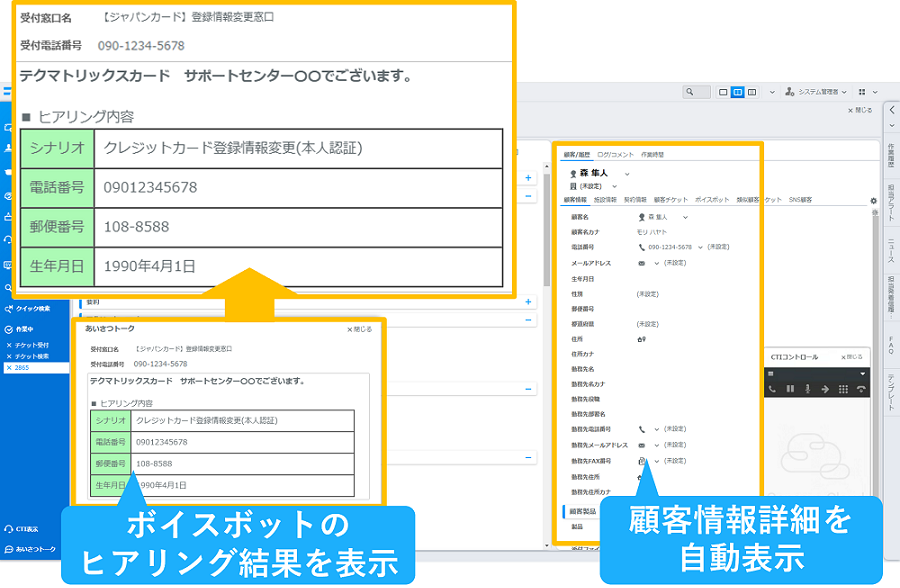This screenshot has width=900, height=588.
Task: Click the hold/pause icon in CTIコントロール
Action: point(791,389)
